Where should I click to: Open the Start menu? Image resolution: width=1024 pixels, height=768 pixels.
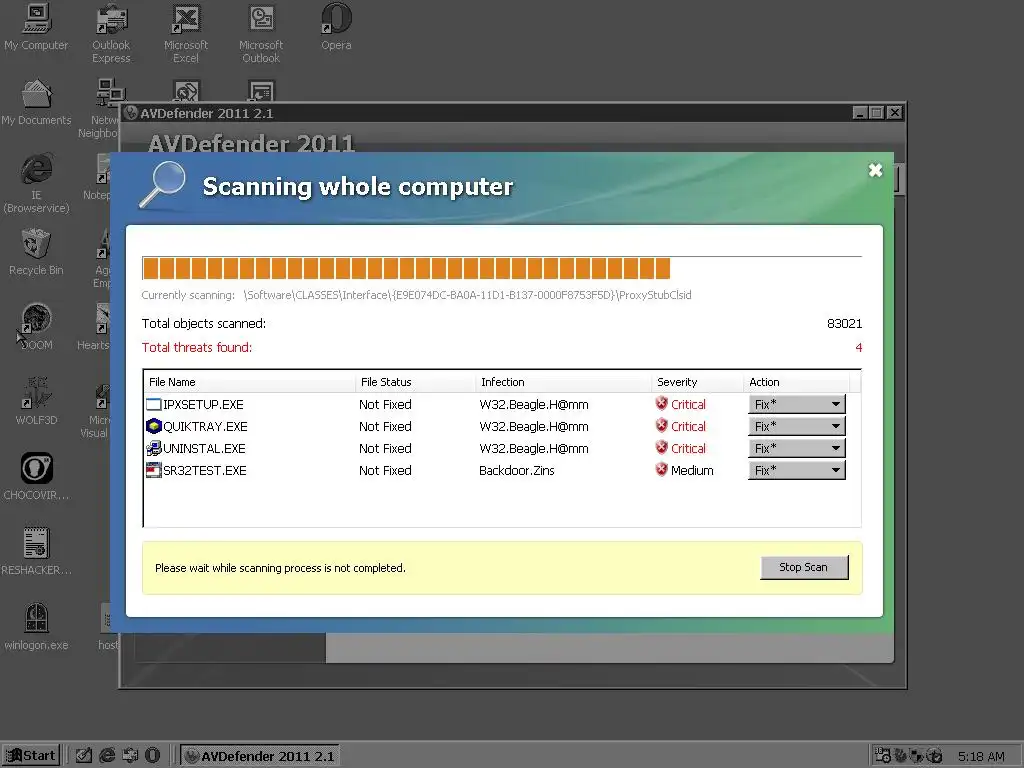point(31,756)
